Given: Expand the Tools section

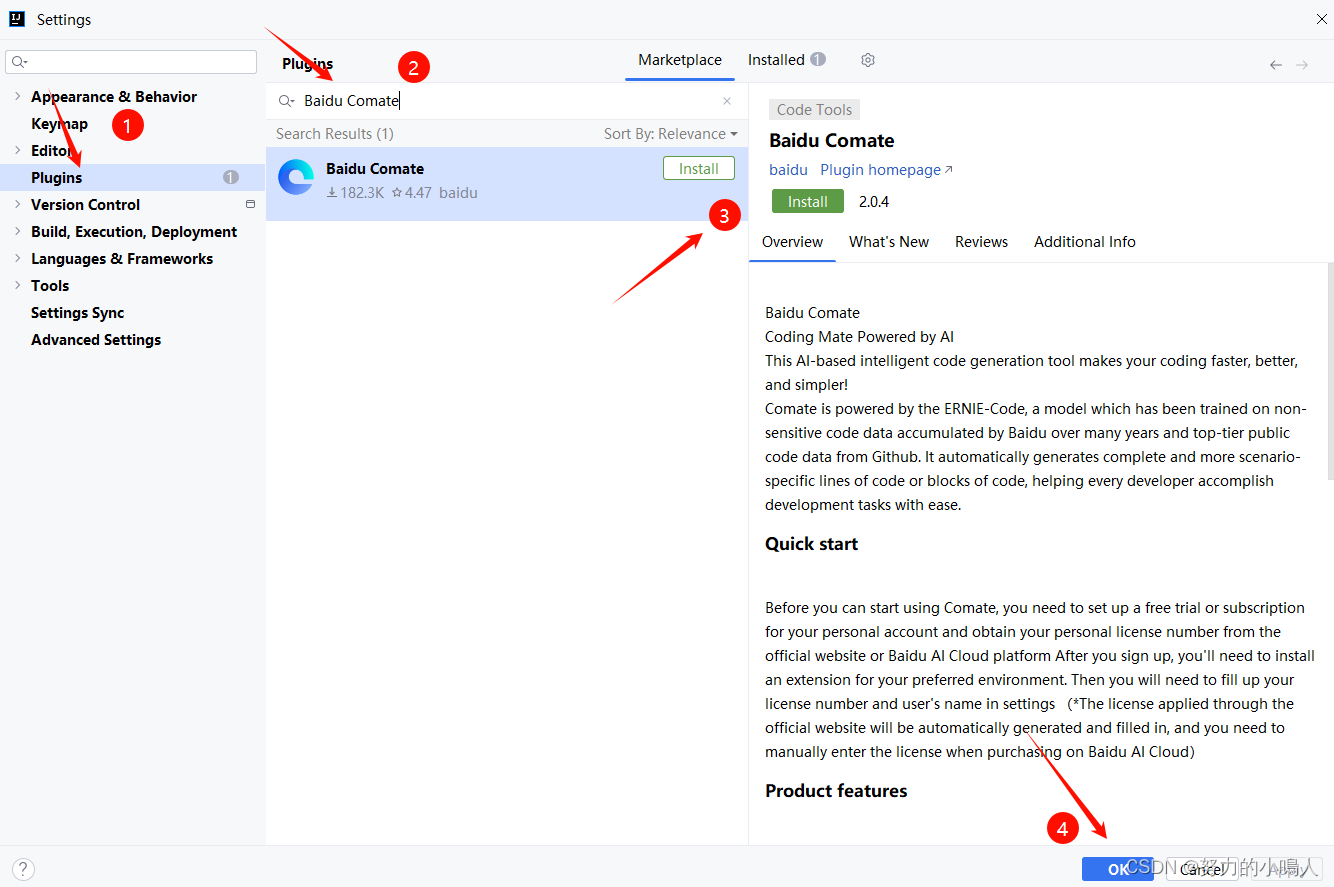Looking at the screenshot, I should click(x=17, y=285).
